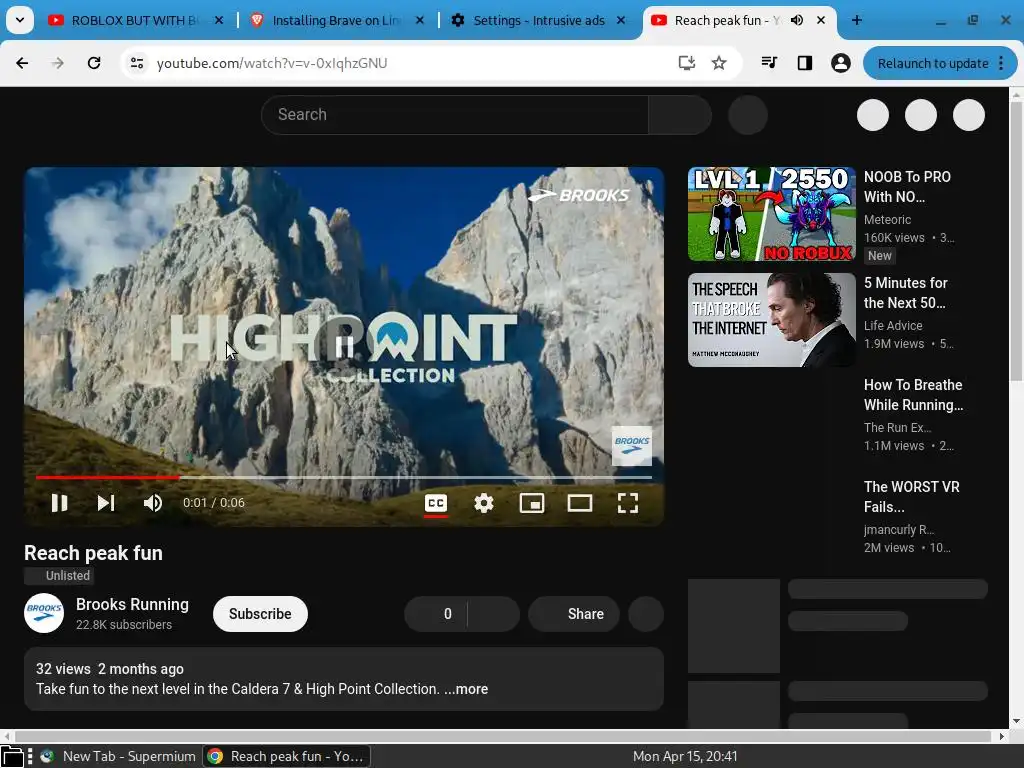
Task: Click Brooks watermark in video corner
Action: [632, 446]
